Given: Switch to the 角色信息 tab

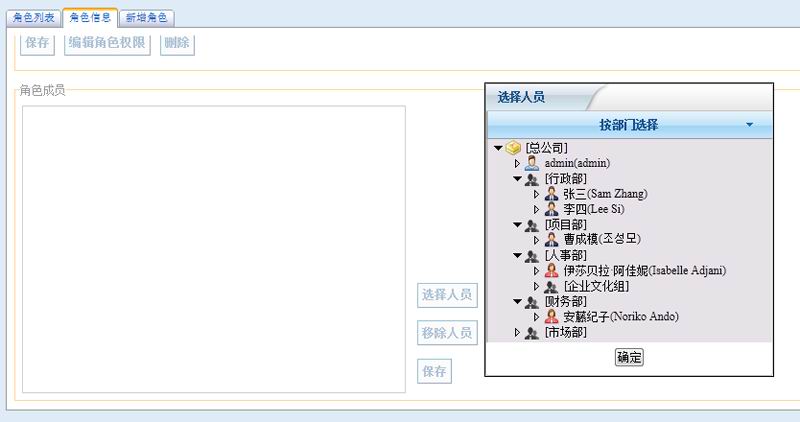Looking at the screenshot, I should [90, 17].
